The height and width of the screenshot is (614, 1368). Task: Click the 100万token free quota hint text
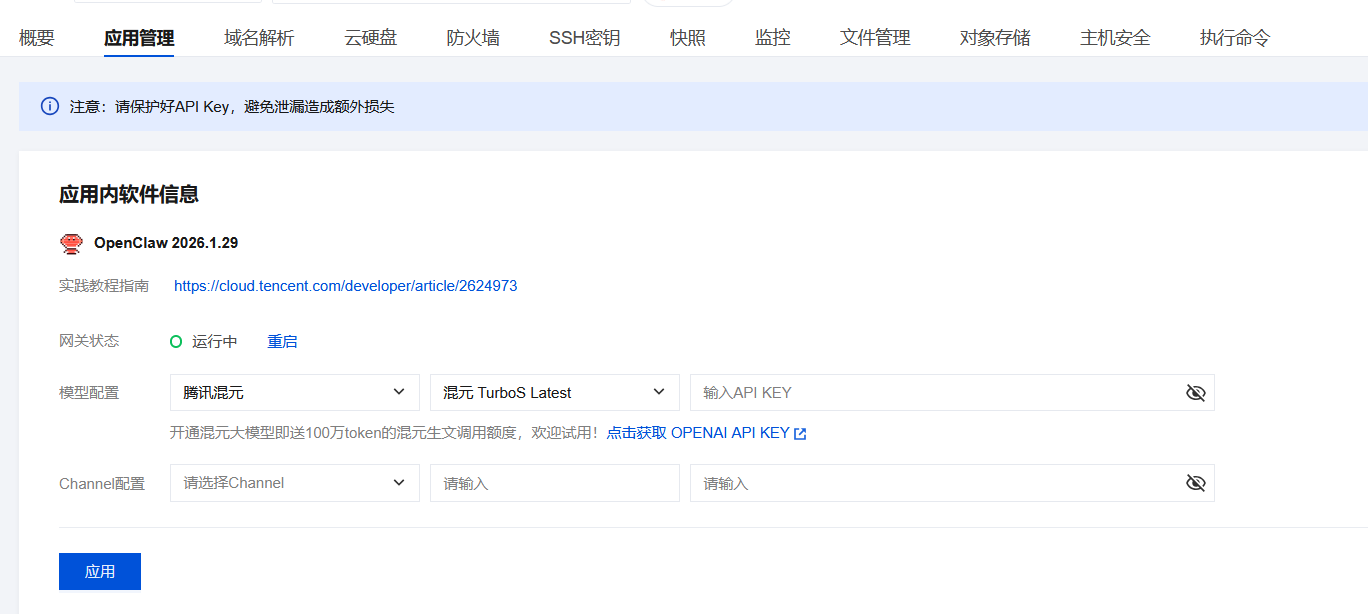point(384,433)
